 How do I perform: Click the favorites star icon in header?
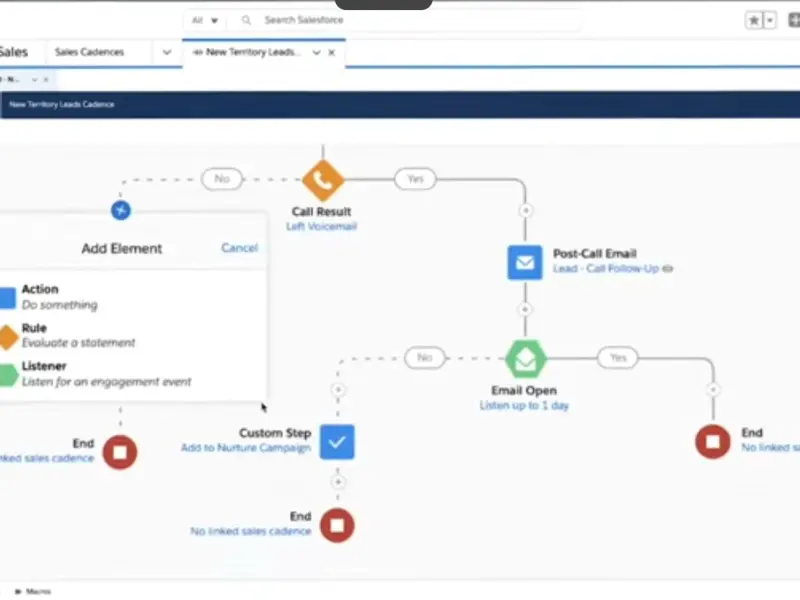(x=754, y=20)
